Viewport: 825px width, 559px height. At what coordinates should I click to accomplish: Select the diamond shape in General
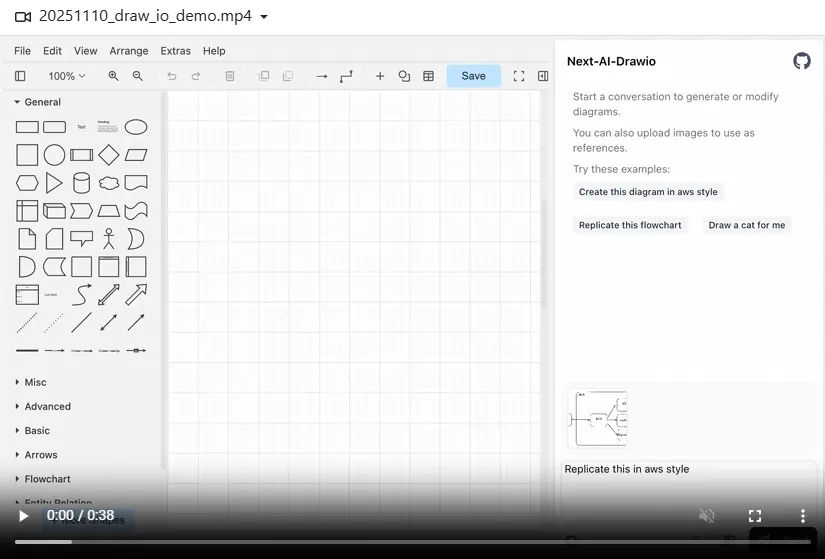point(109,155)
